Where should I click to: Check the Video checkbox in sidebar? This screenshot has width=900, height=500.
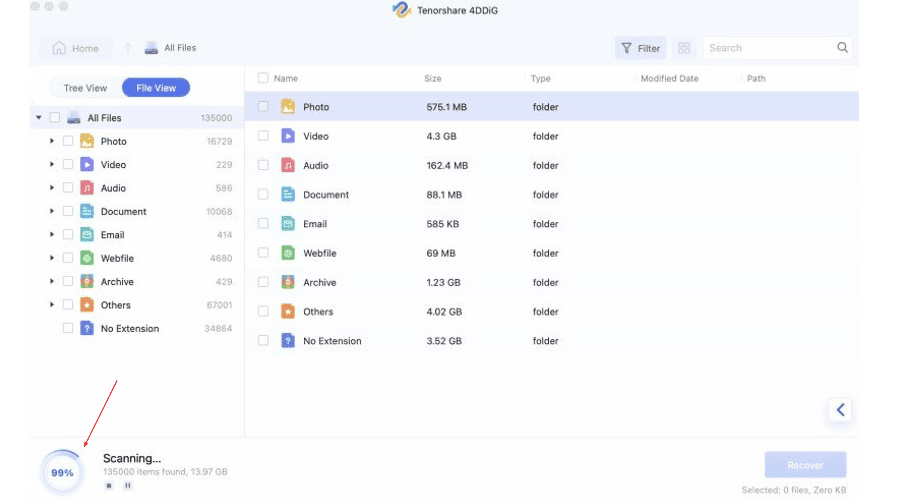[68, 165]
